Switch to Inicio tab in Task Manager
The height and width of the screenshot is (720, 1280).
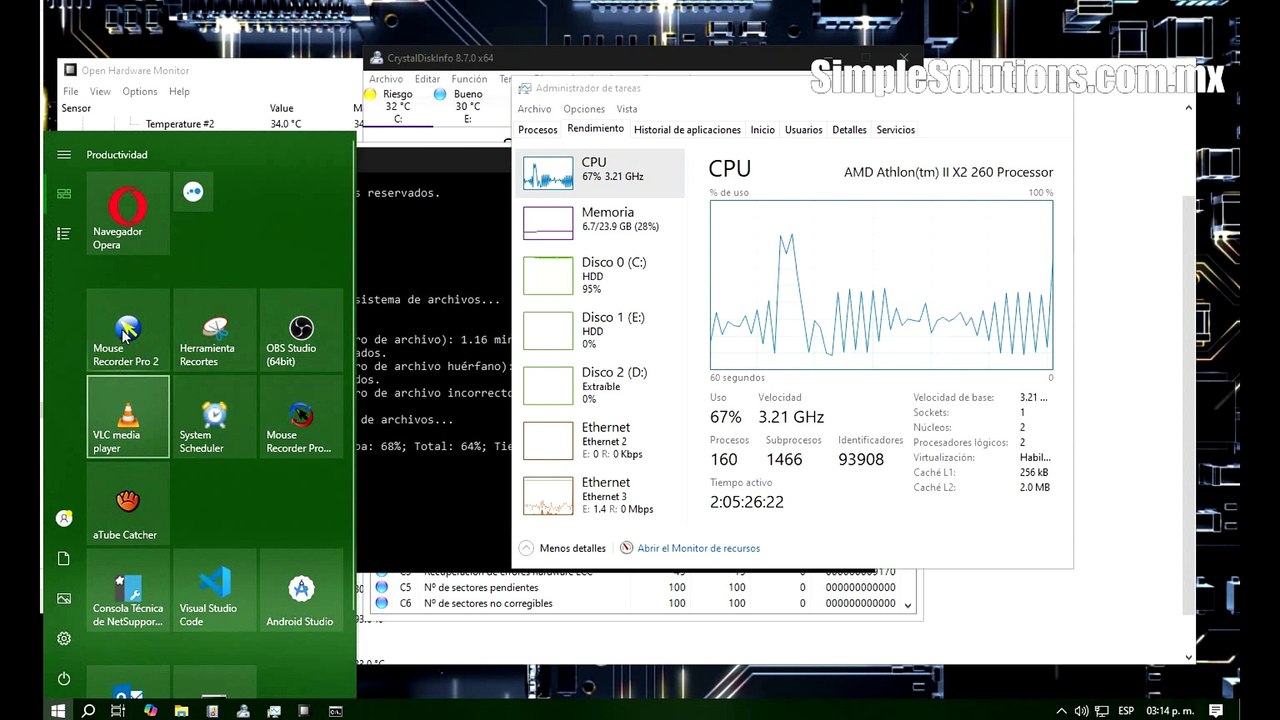pos(763,130)
